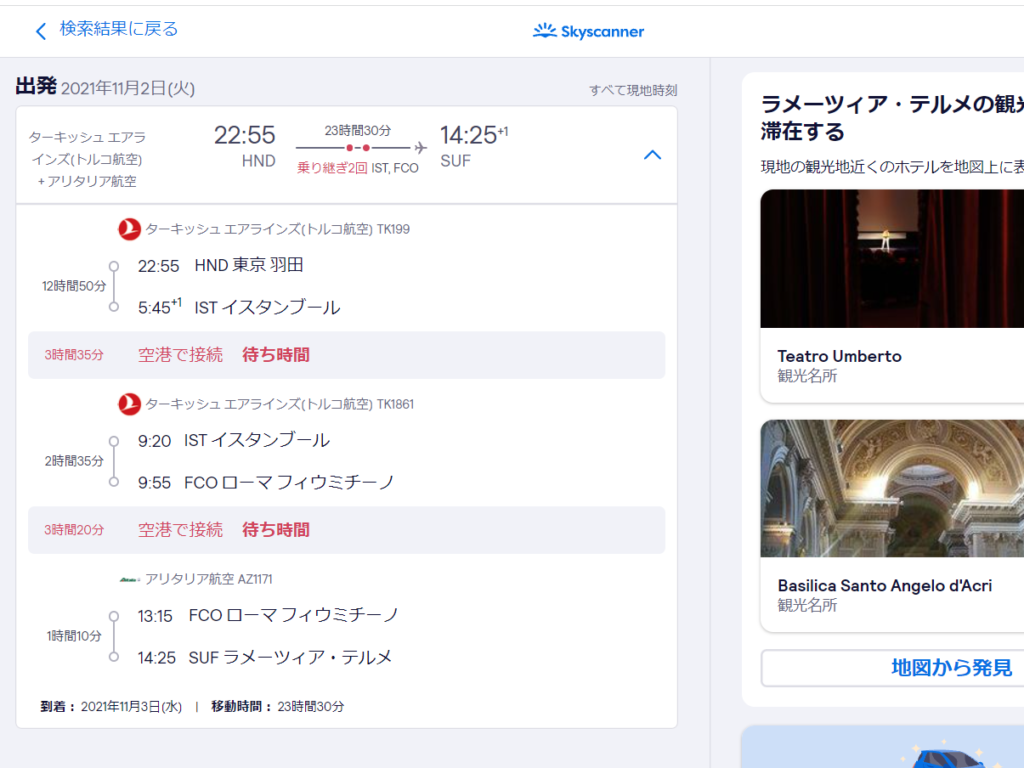Viewport: 1024px width, 768px height.
Task: Click the 1時間10分 flight duration
Action: point(74,636)
